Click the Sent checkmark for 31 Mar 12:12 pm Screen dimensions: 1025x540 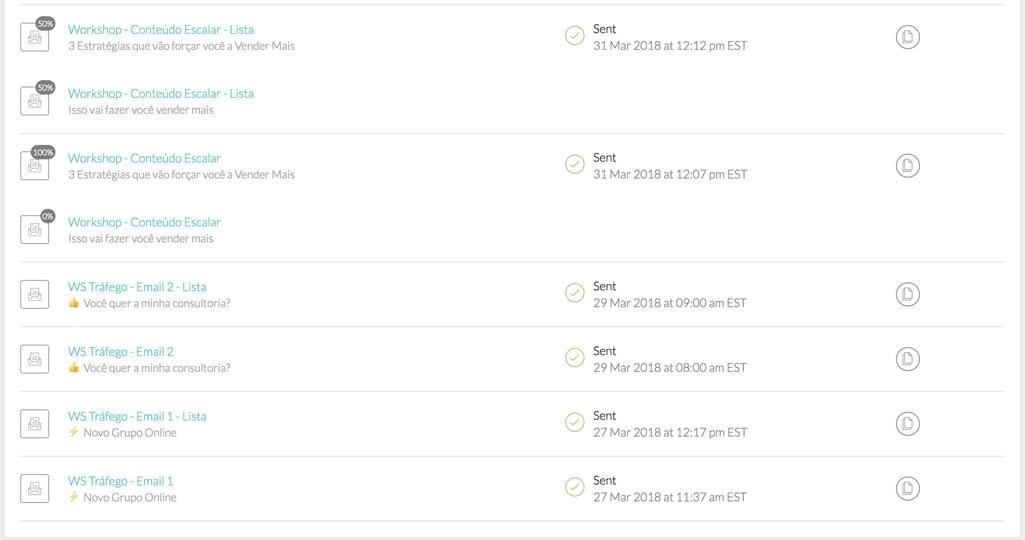575,35
